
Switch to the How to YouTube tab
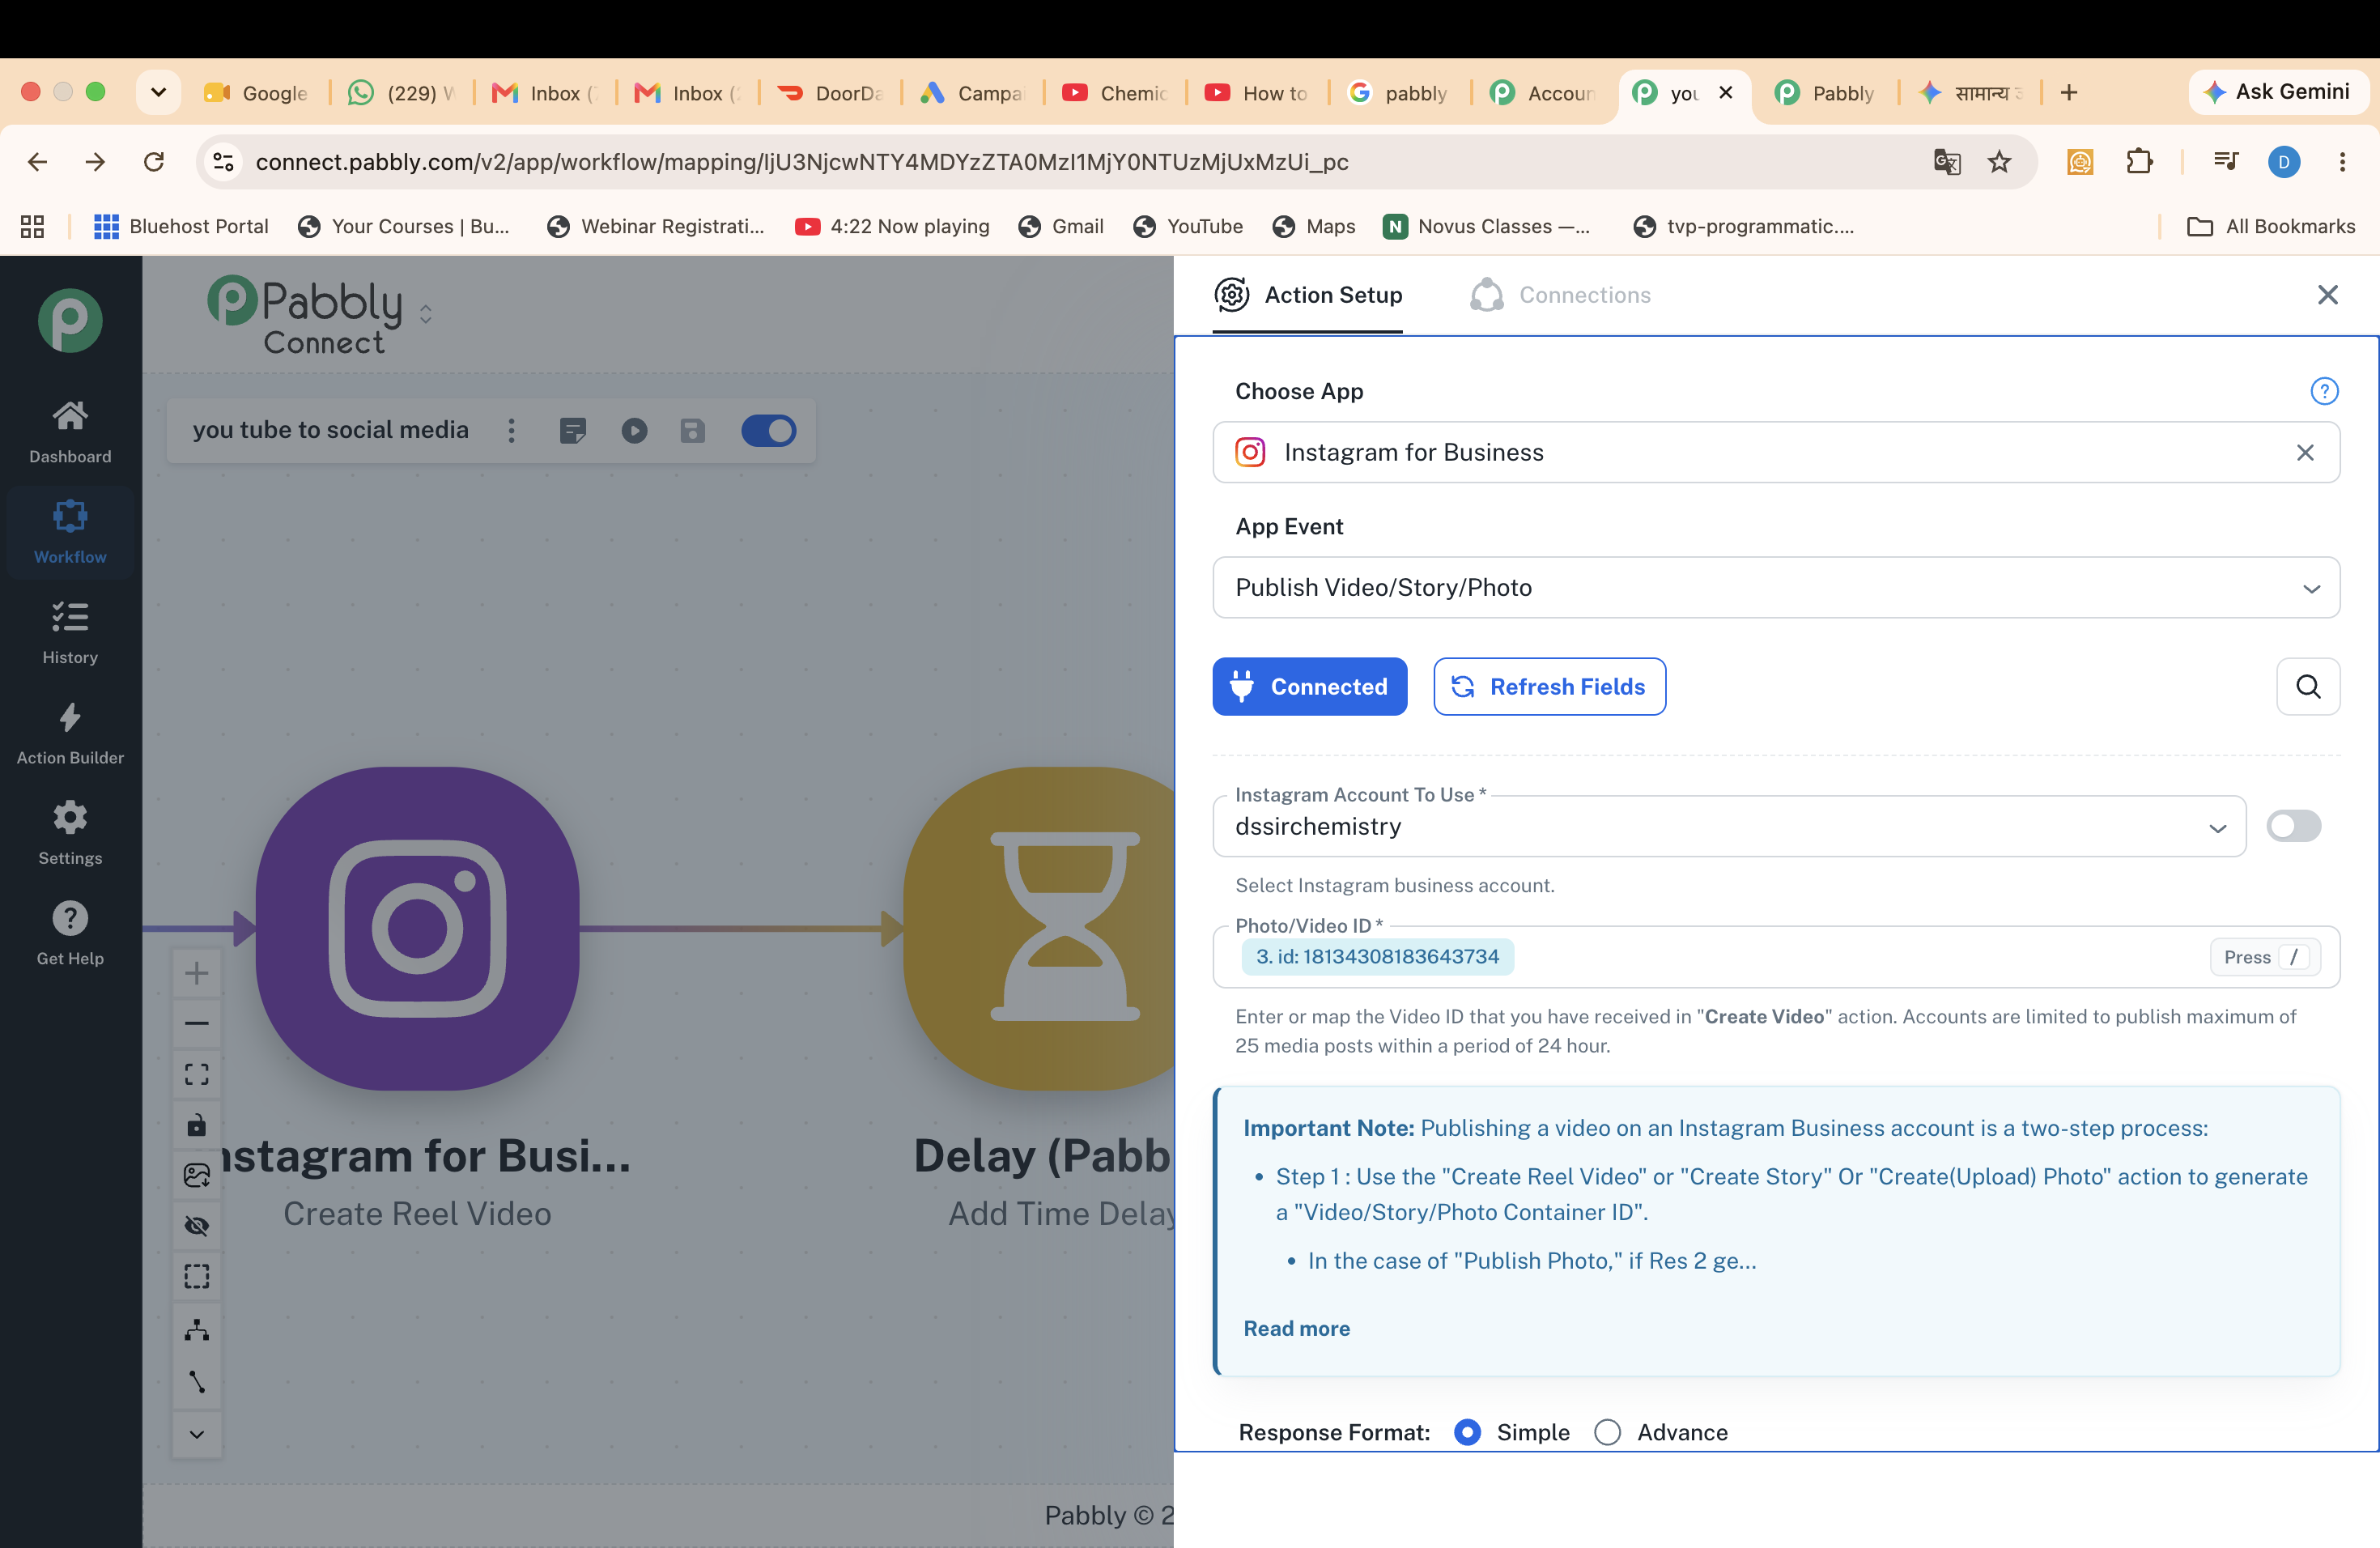(x=1258, y=93)
